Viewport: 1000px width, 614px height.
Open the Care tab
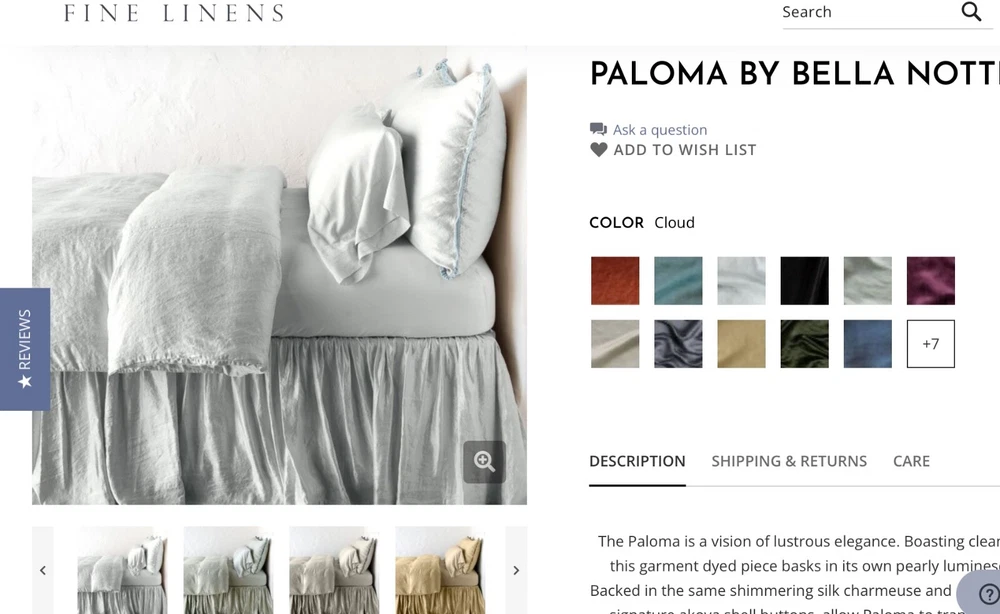click(911, 461)
